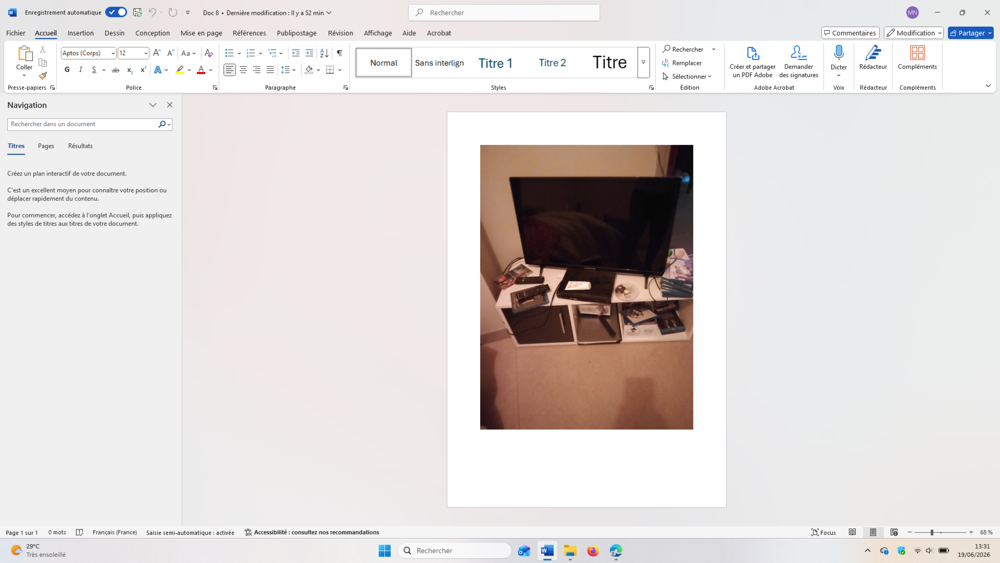The height and width of the screenshot is (563, 1000).
Task: Select the Pages tab in Navigation pane
Action: tap(46, 146)
